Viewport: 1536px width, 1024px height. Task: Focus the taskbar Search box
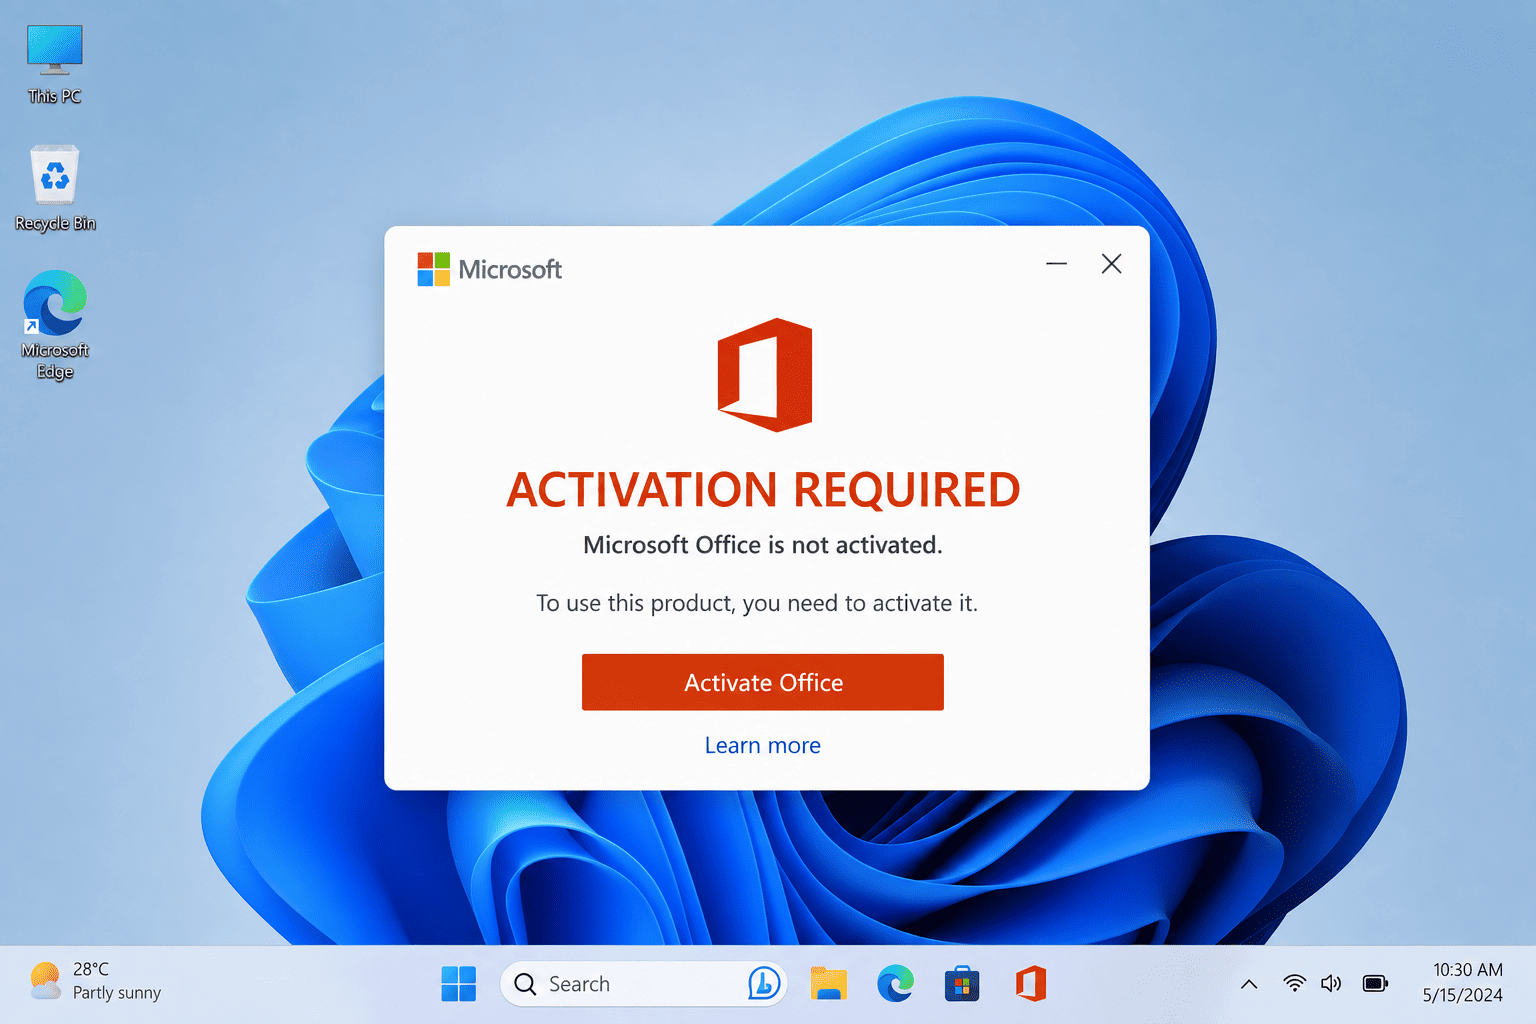[643, 984]
